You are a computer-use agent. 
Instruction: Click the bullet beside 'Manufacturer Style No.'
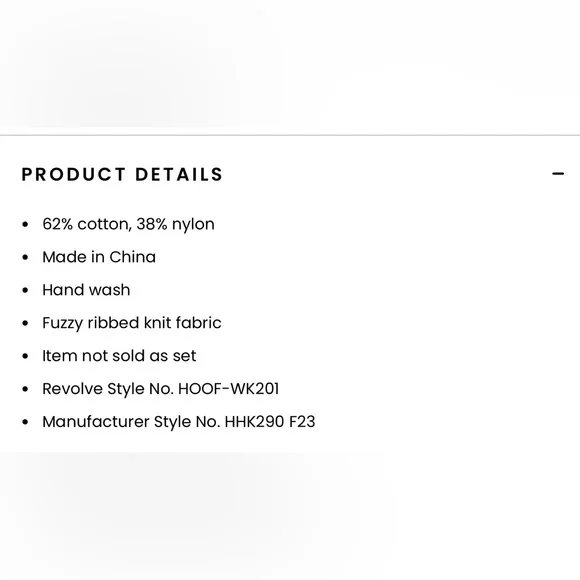[x=25, y=422]
